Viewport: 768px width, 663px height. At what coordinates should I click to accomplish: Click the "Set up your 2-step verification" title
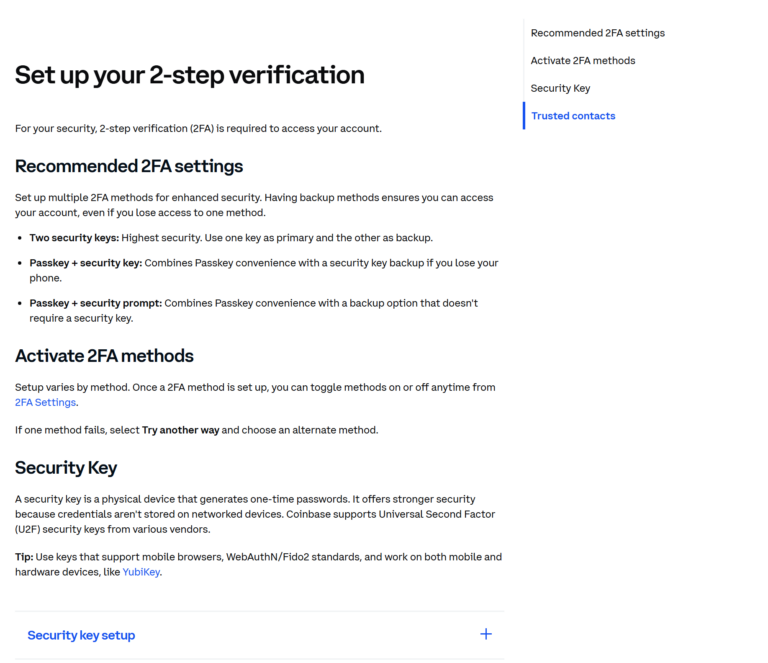[189, 75]
